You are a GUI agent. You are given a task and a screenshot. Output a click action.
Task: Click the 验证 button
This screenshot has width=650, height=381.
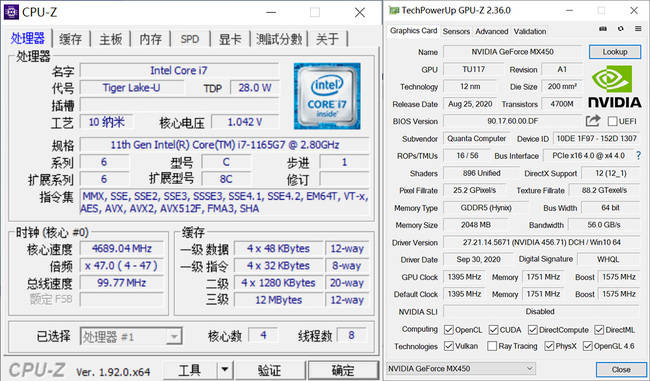click(269, 369)
